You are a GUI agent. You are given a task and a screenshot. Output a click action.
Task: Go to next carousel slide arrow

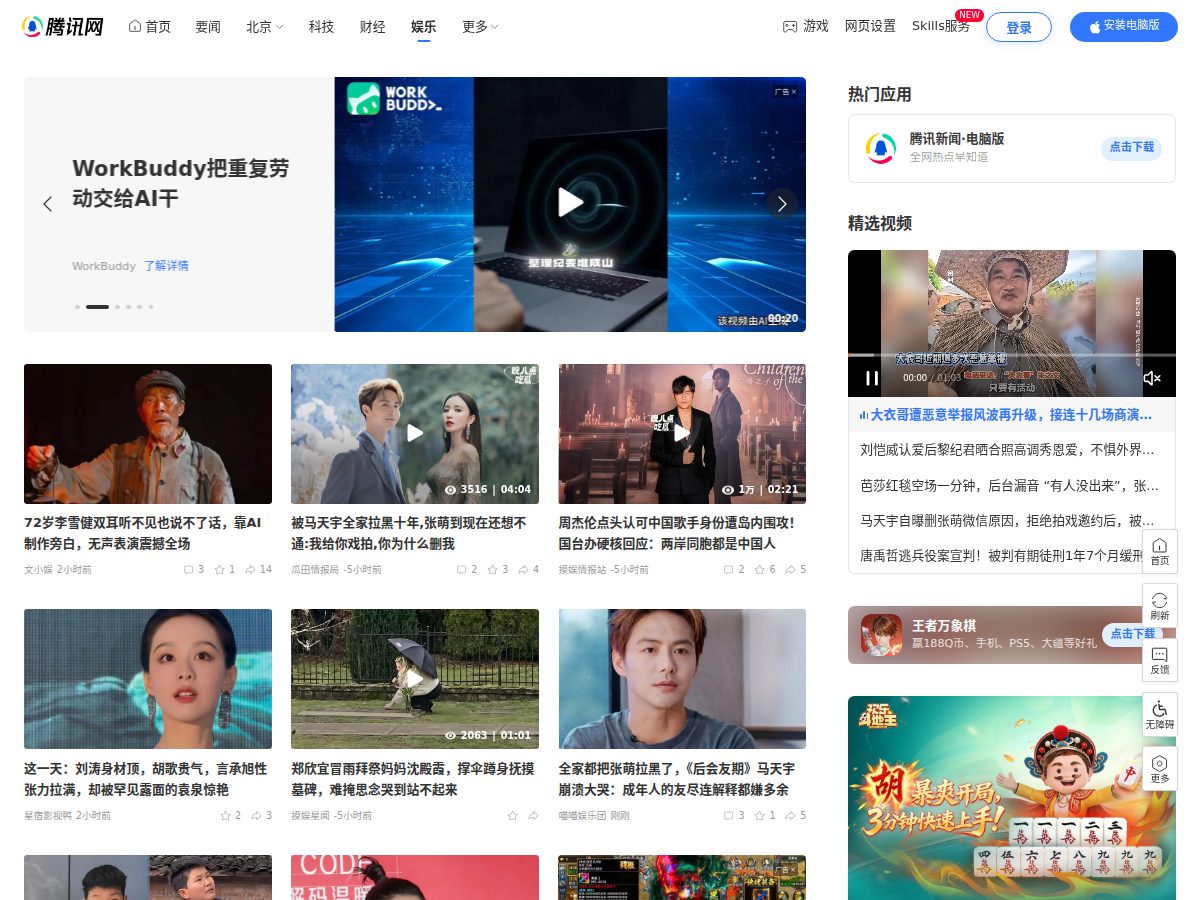pyautogui.click(x=782, y=204)
